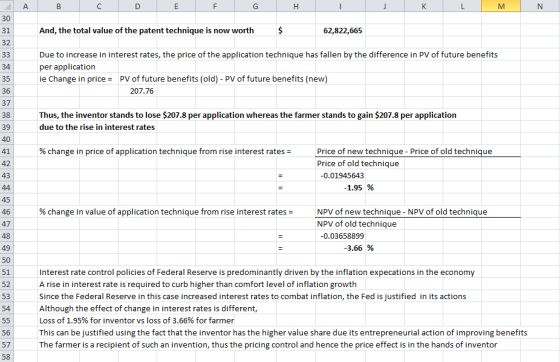This screenshot has width=560, height=362.
Task: Click 'Although the effect of change in interest rates' line
Action: click(148, 309)
